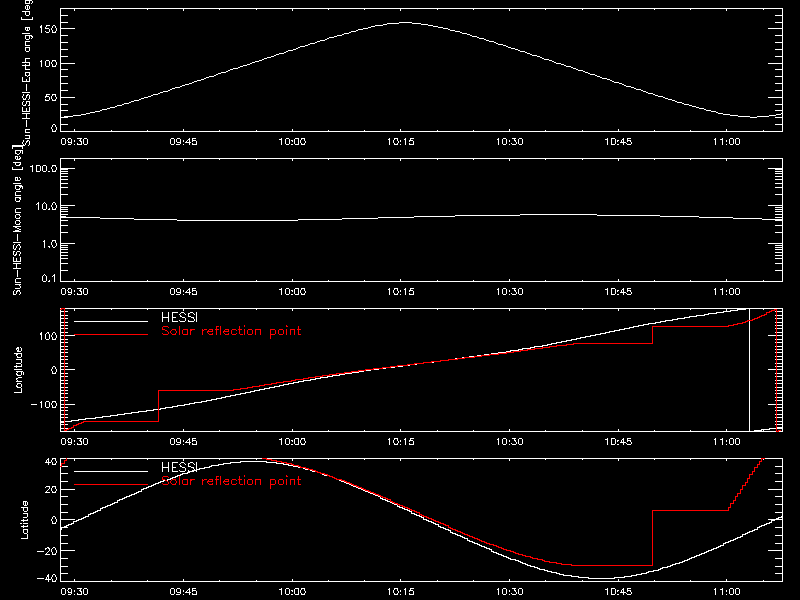Click the 40 tick on Latitude axis

click(x=51, y=461)
